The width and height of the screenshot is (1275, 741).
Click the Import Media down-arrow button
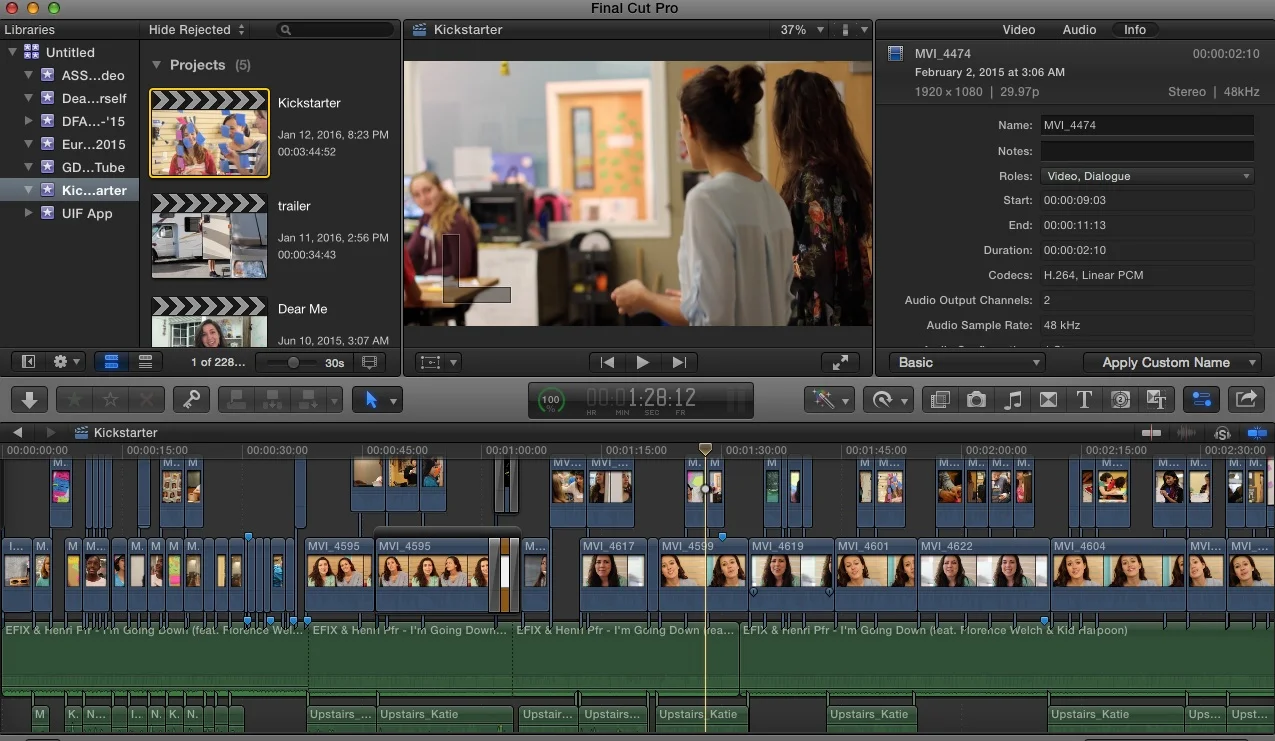click(30, 400)
